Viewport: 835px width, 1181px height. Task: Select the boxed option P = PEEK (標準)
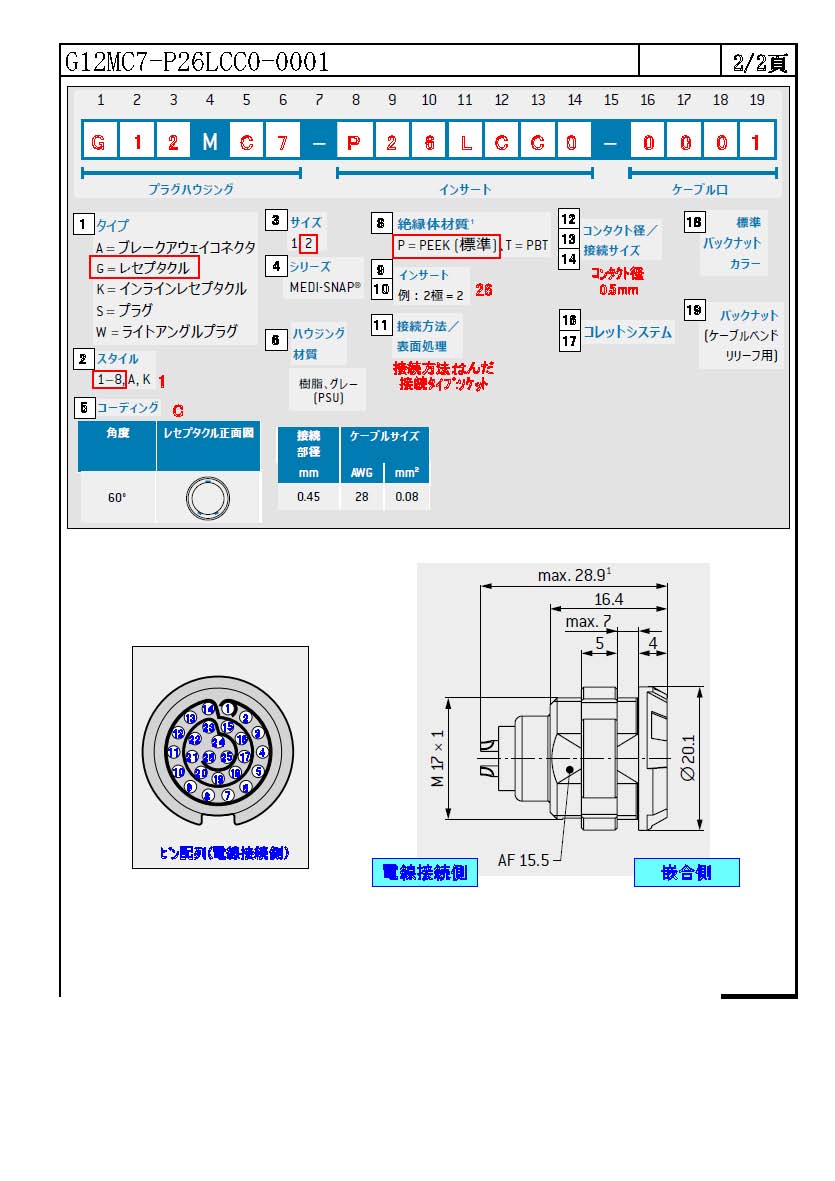tap(447, 246)
